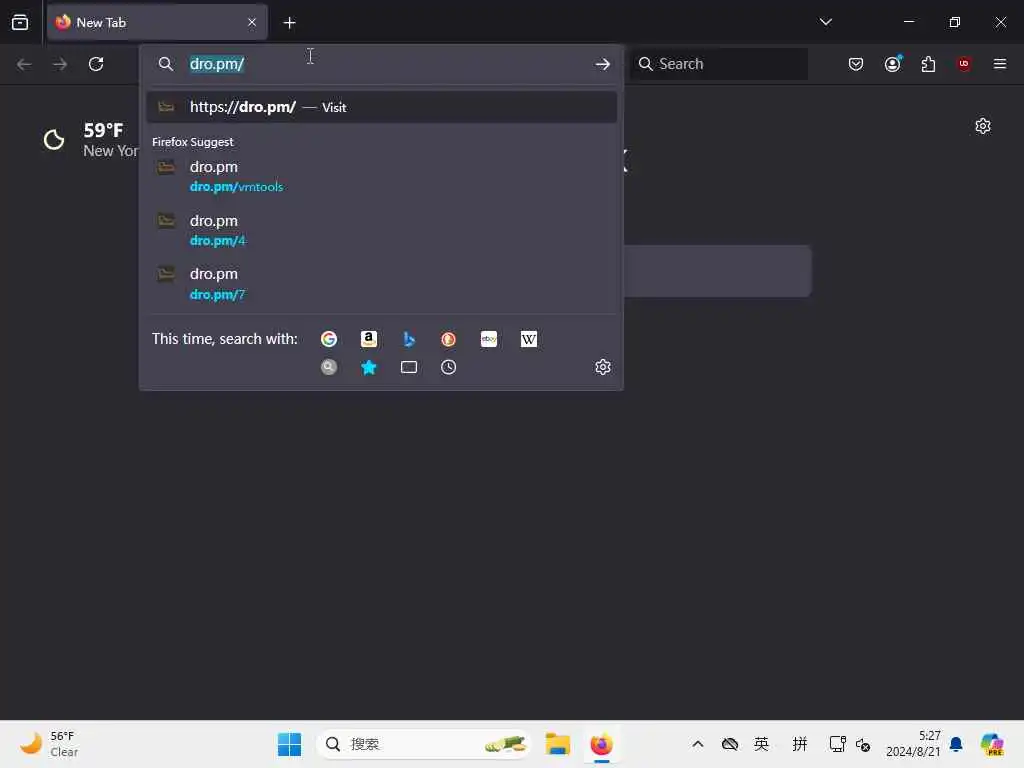Open the 59°F weather widget
The width and height of the screenshot is (1024, 768).
click(x=90, y=140)
